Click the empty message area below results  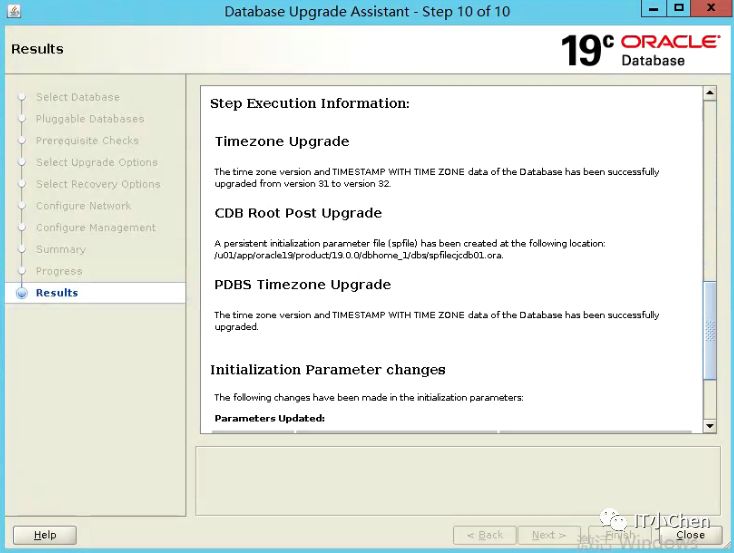point(457,481)
